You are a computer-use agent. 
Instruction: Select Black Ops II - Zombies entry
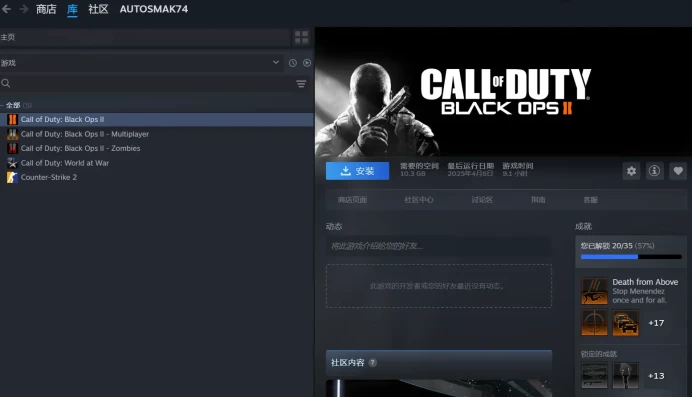click(x=157, y=148)
